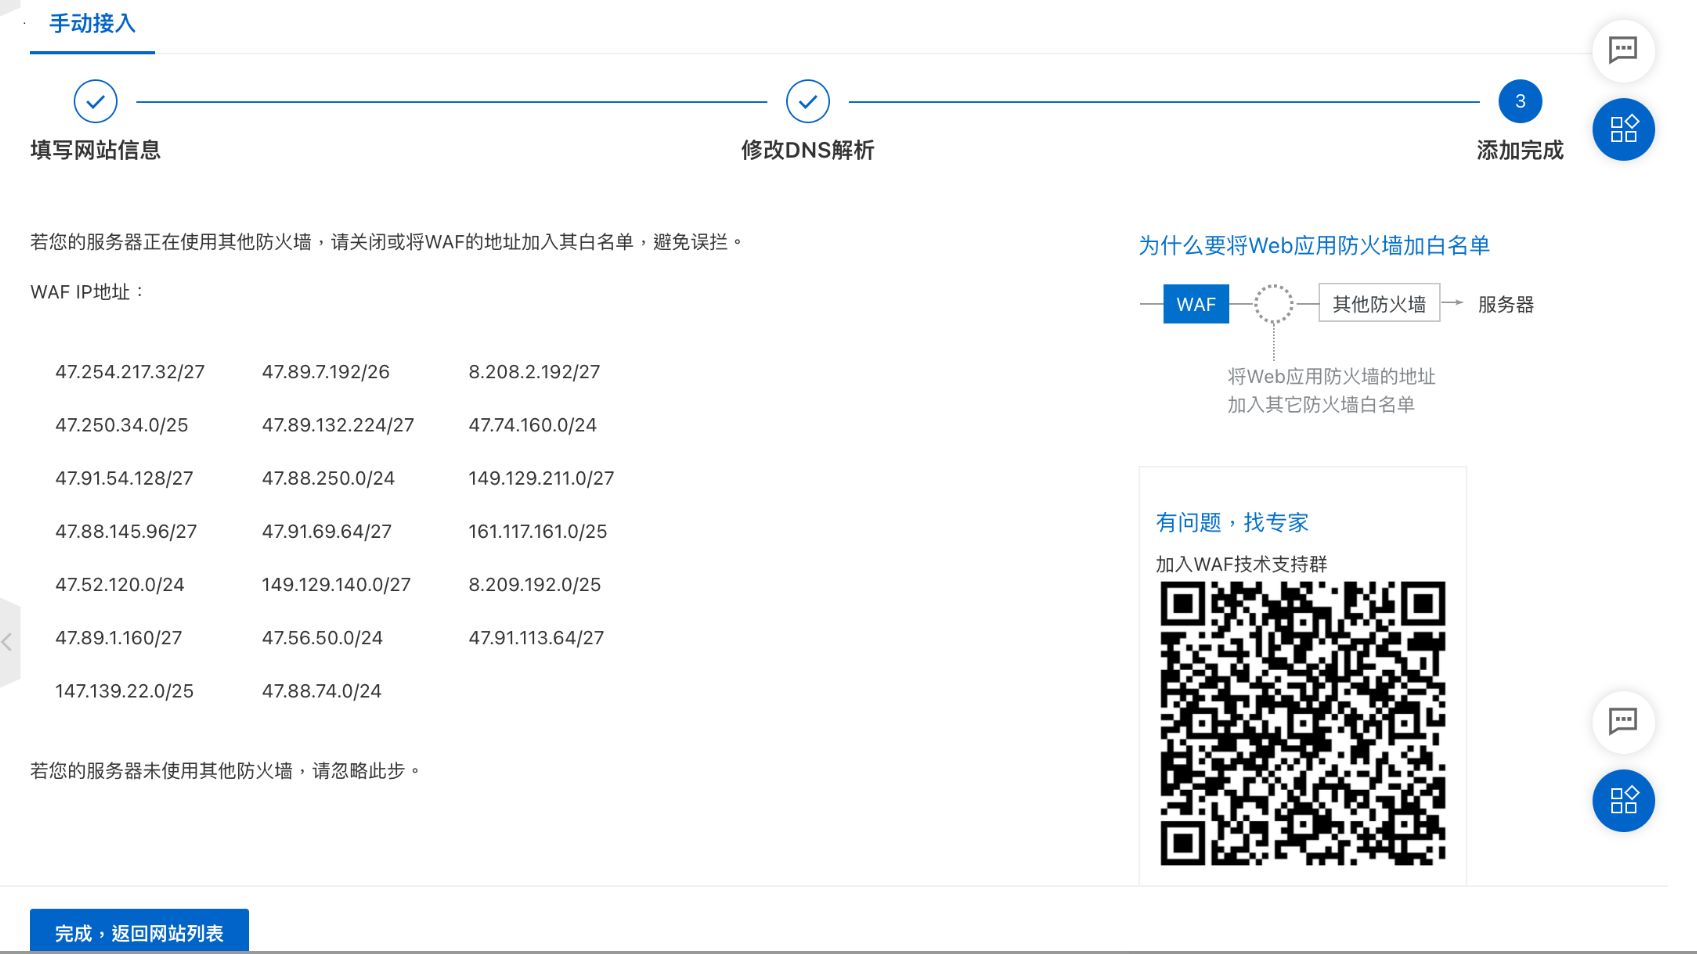This screenshot has width=1697, height=954.
Task: Click the dotted circle in WAF diagram
Action: (x=1273, y=304)
